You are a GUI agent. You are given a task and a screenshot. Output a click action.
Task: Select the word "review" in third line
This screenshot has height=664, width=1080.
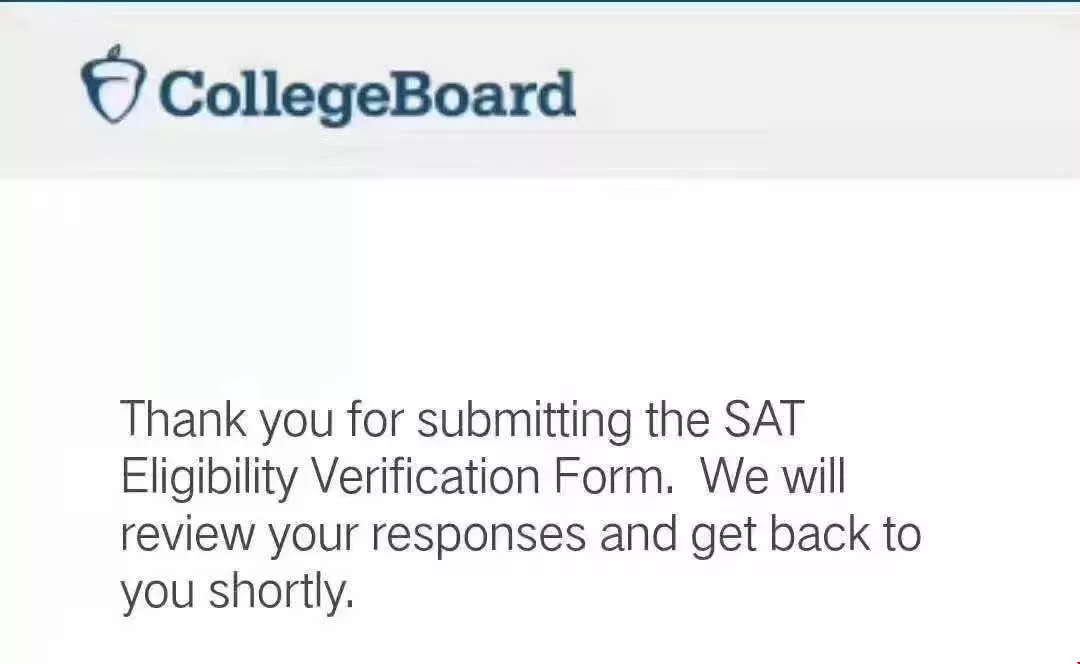tap(188, 535)
